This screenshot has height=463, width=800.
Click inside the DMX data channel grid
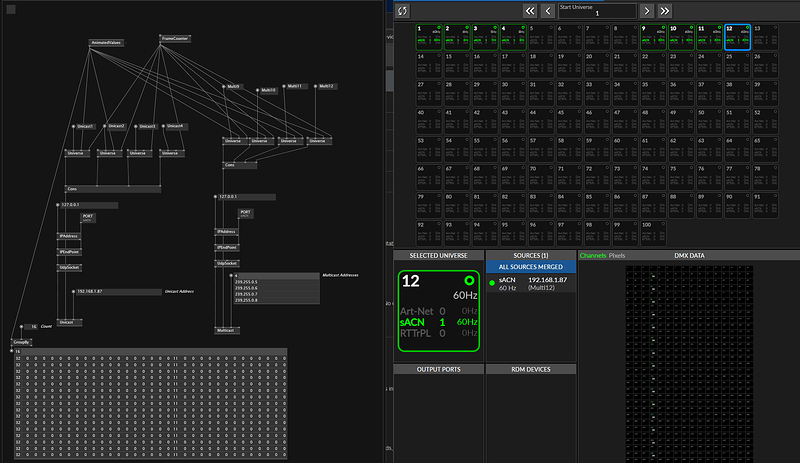(689, 363)
